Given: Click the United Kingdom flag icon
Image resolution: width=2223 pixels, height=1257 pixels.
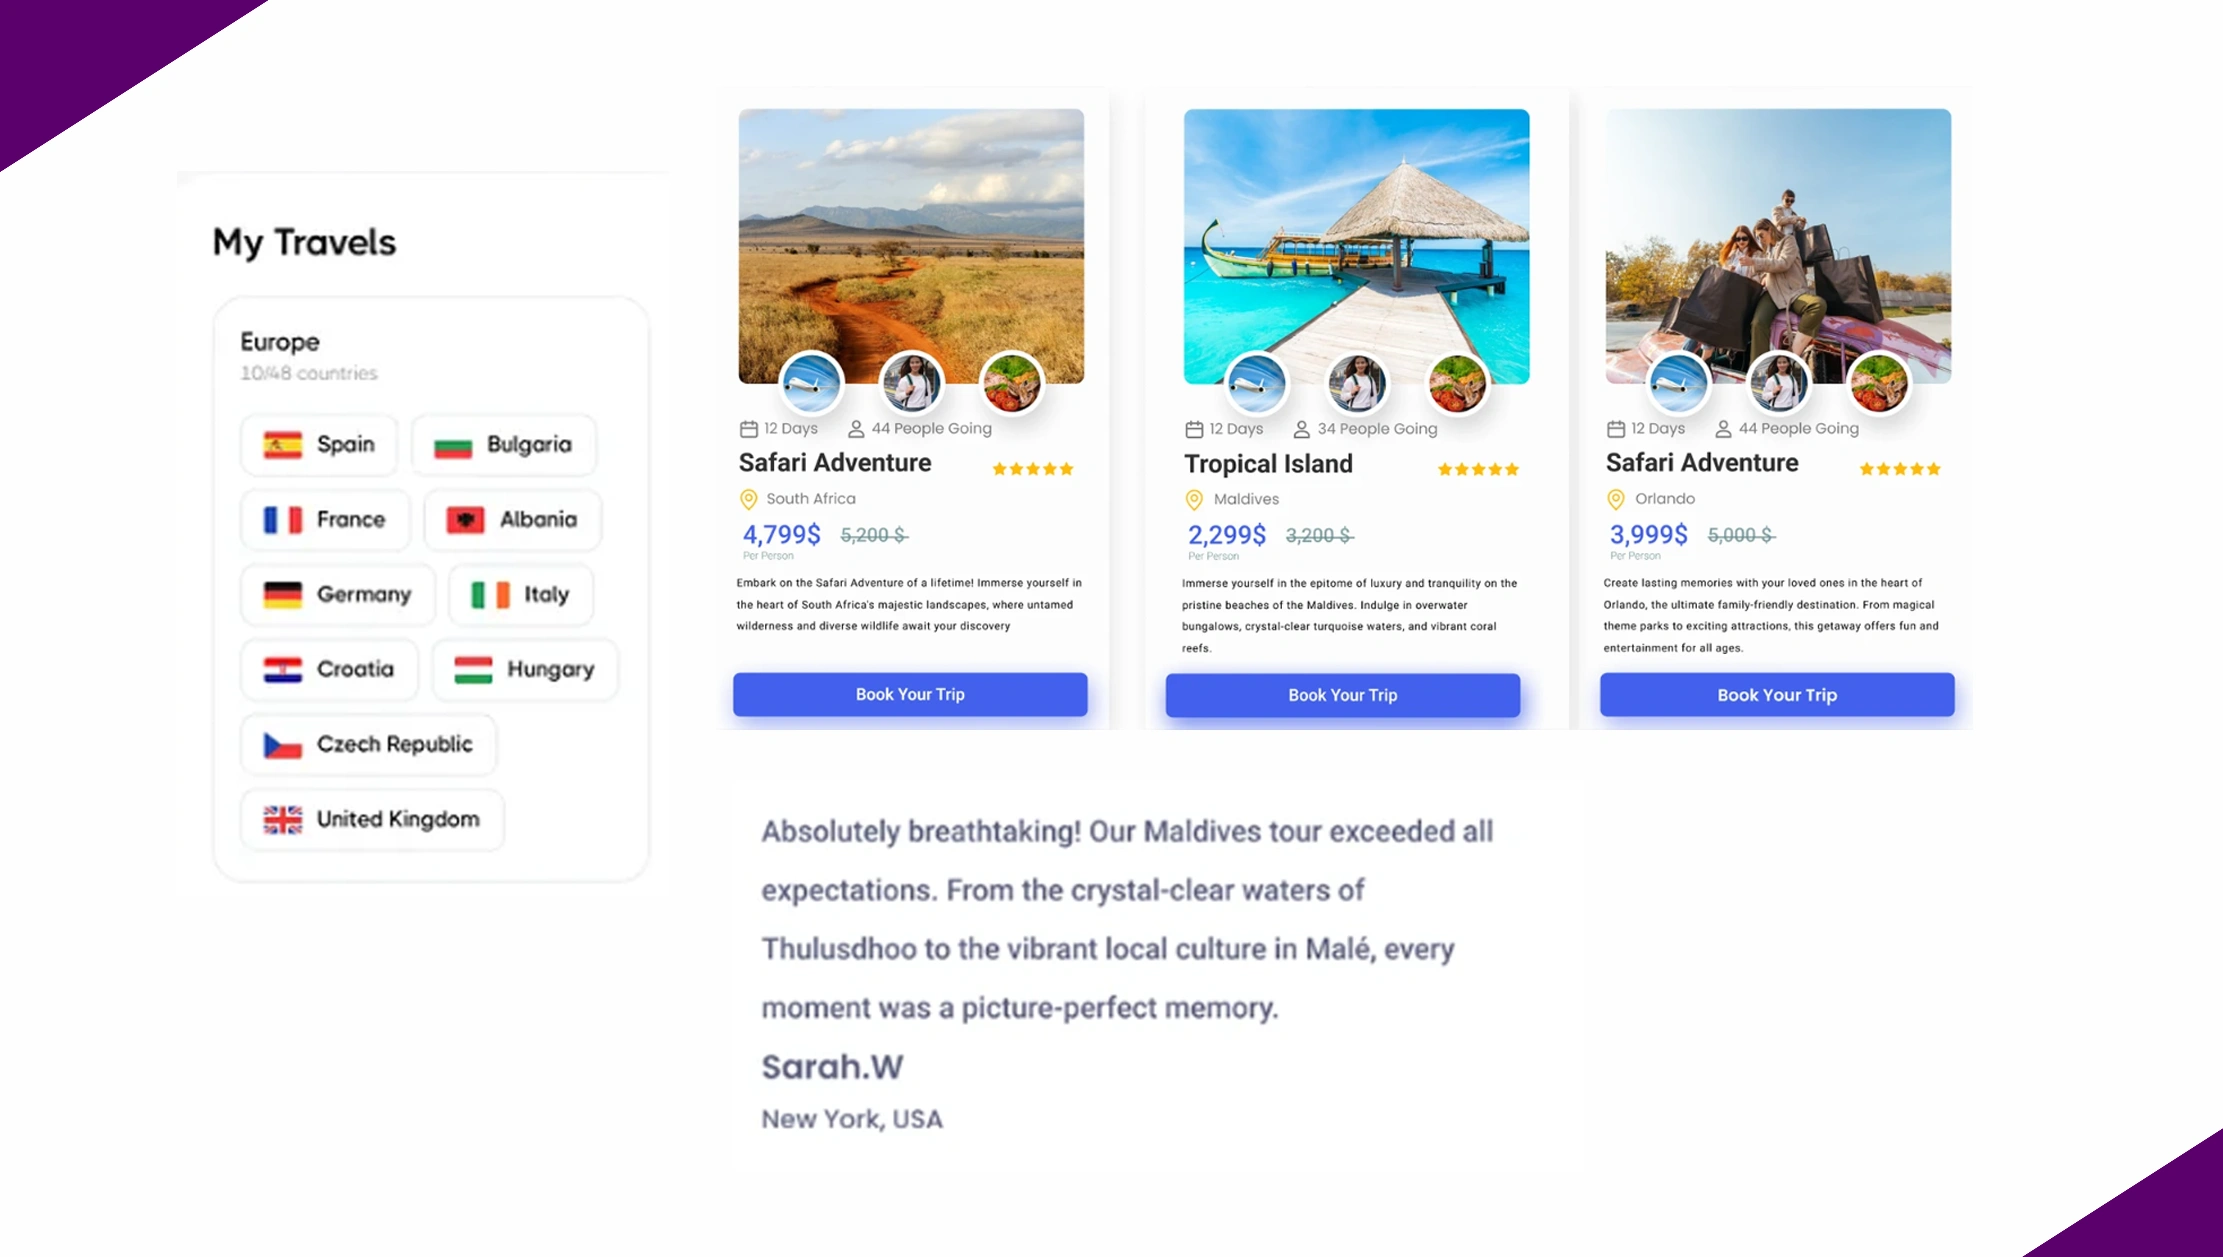Looking at the screenshot, I should point(283,819).
